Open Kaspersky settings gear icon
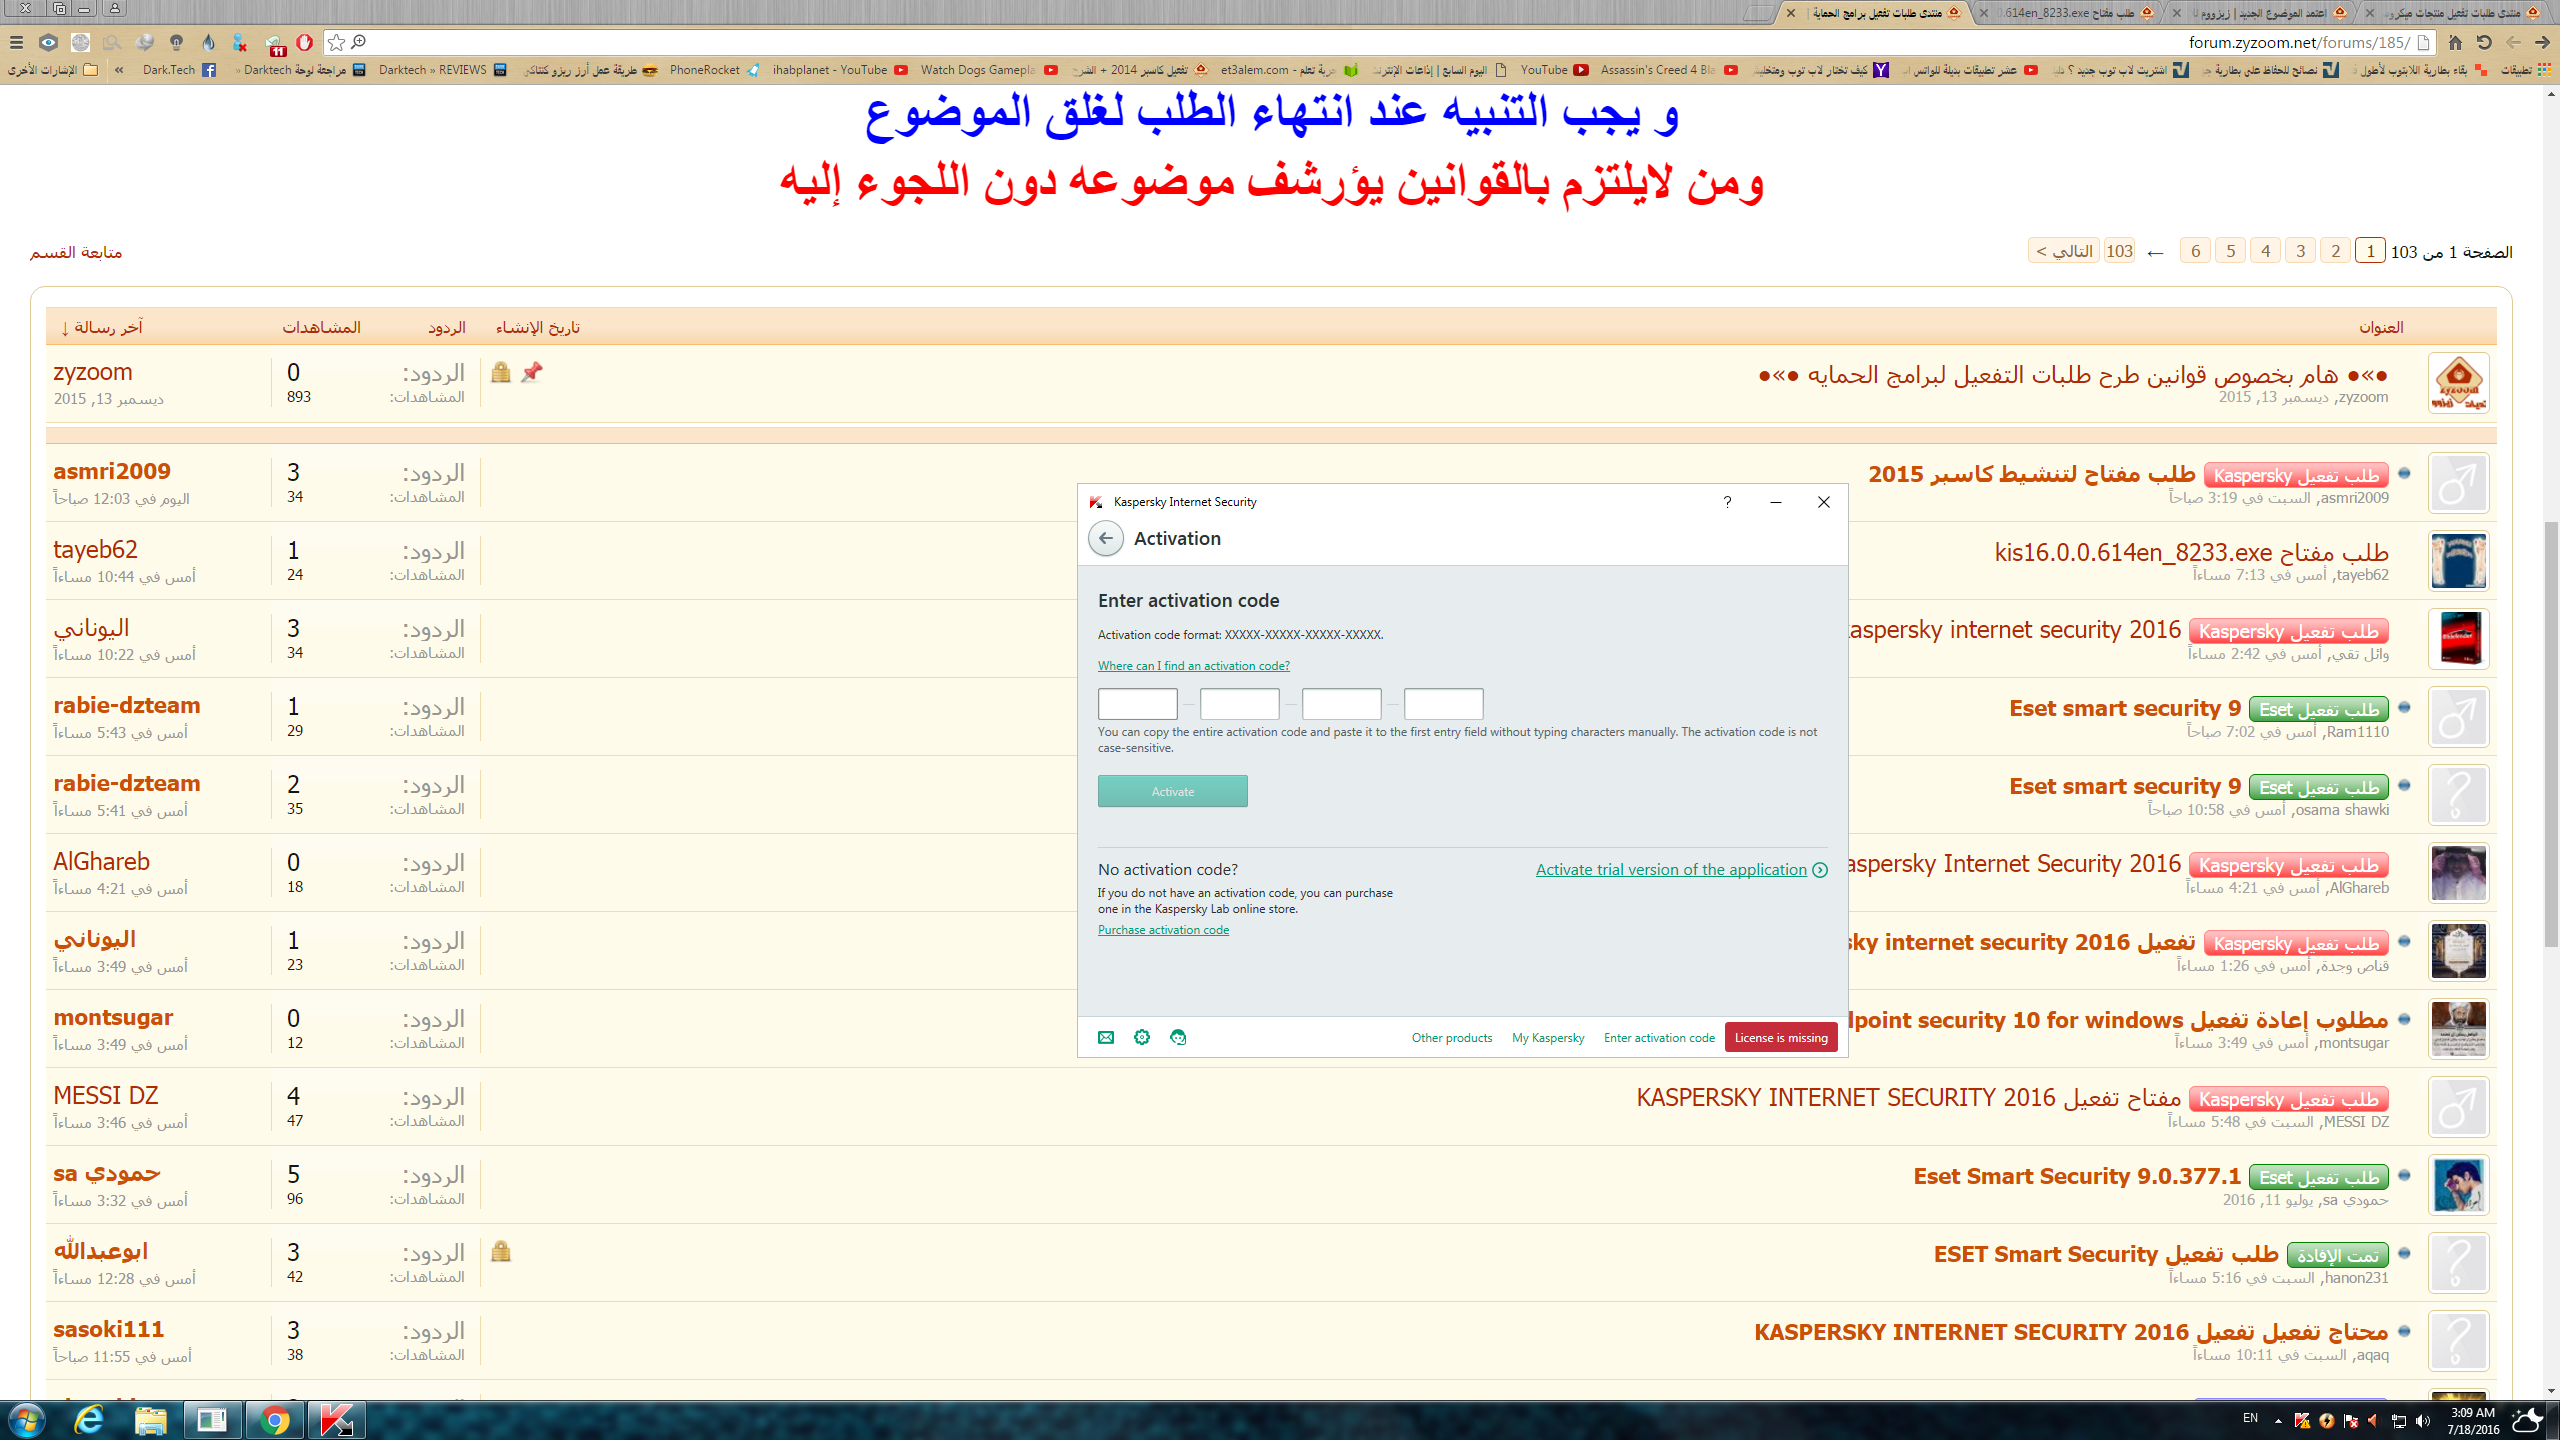This screenshot has height=1440, width=2560. tap(1142, 1037)
